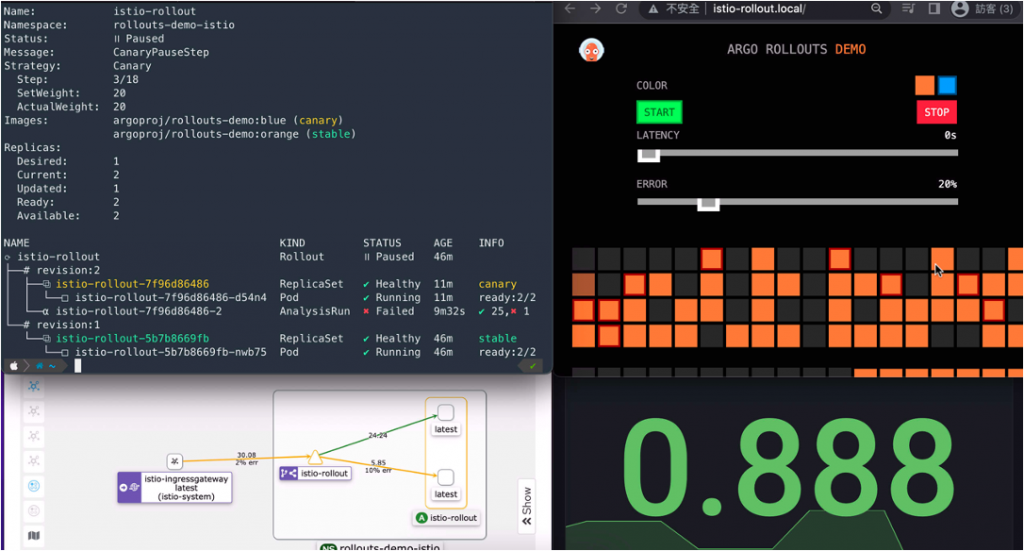Click the red STOP button
1024x551 pixels.
pos(936,112)
